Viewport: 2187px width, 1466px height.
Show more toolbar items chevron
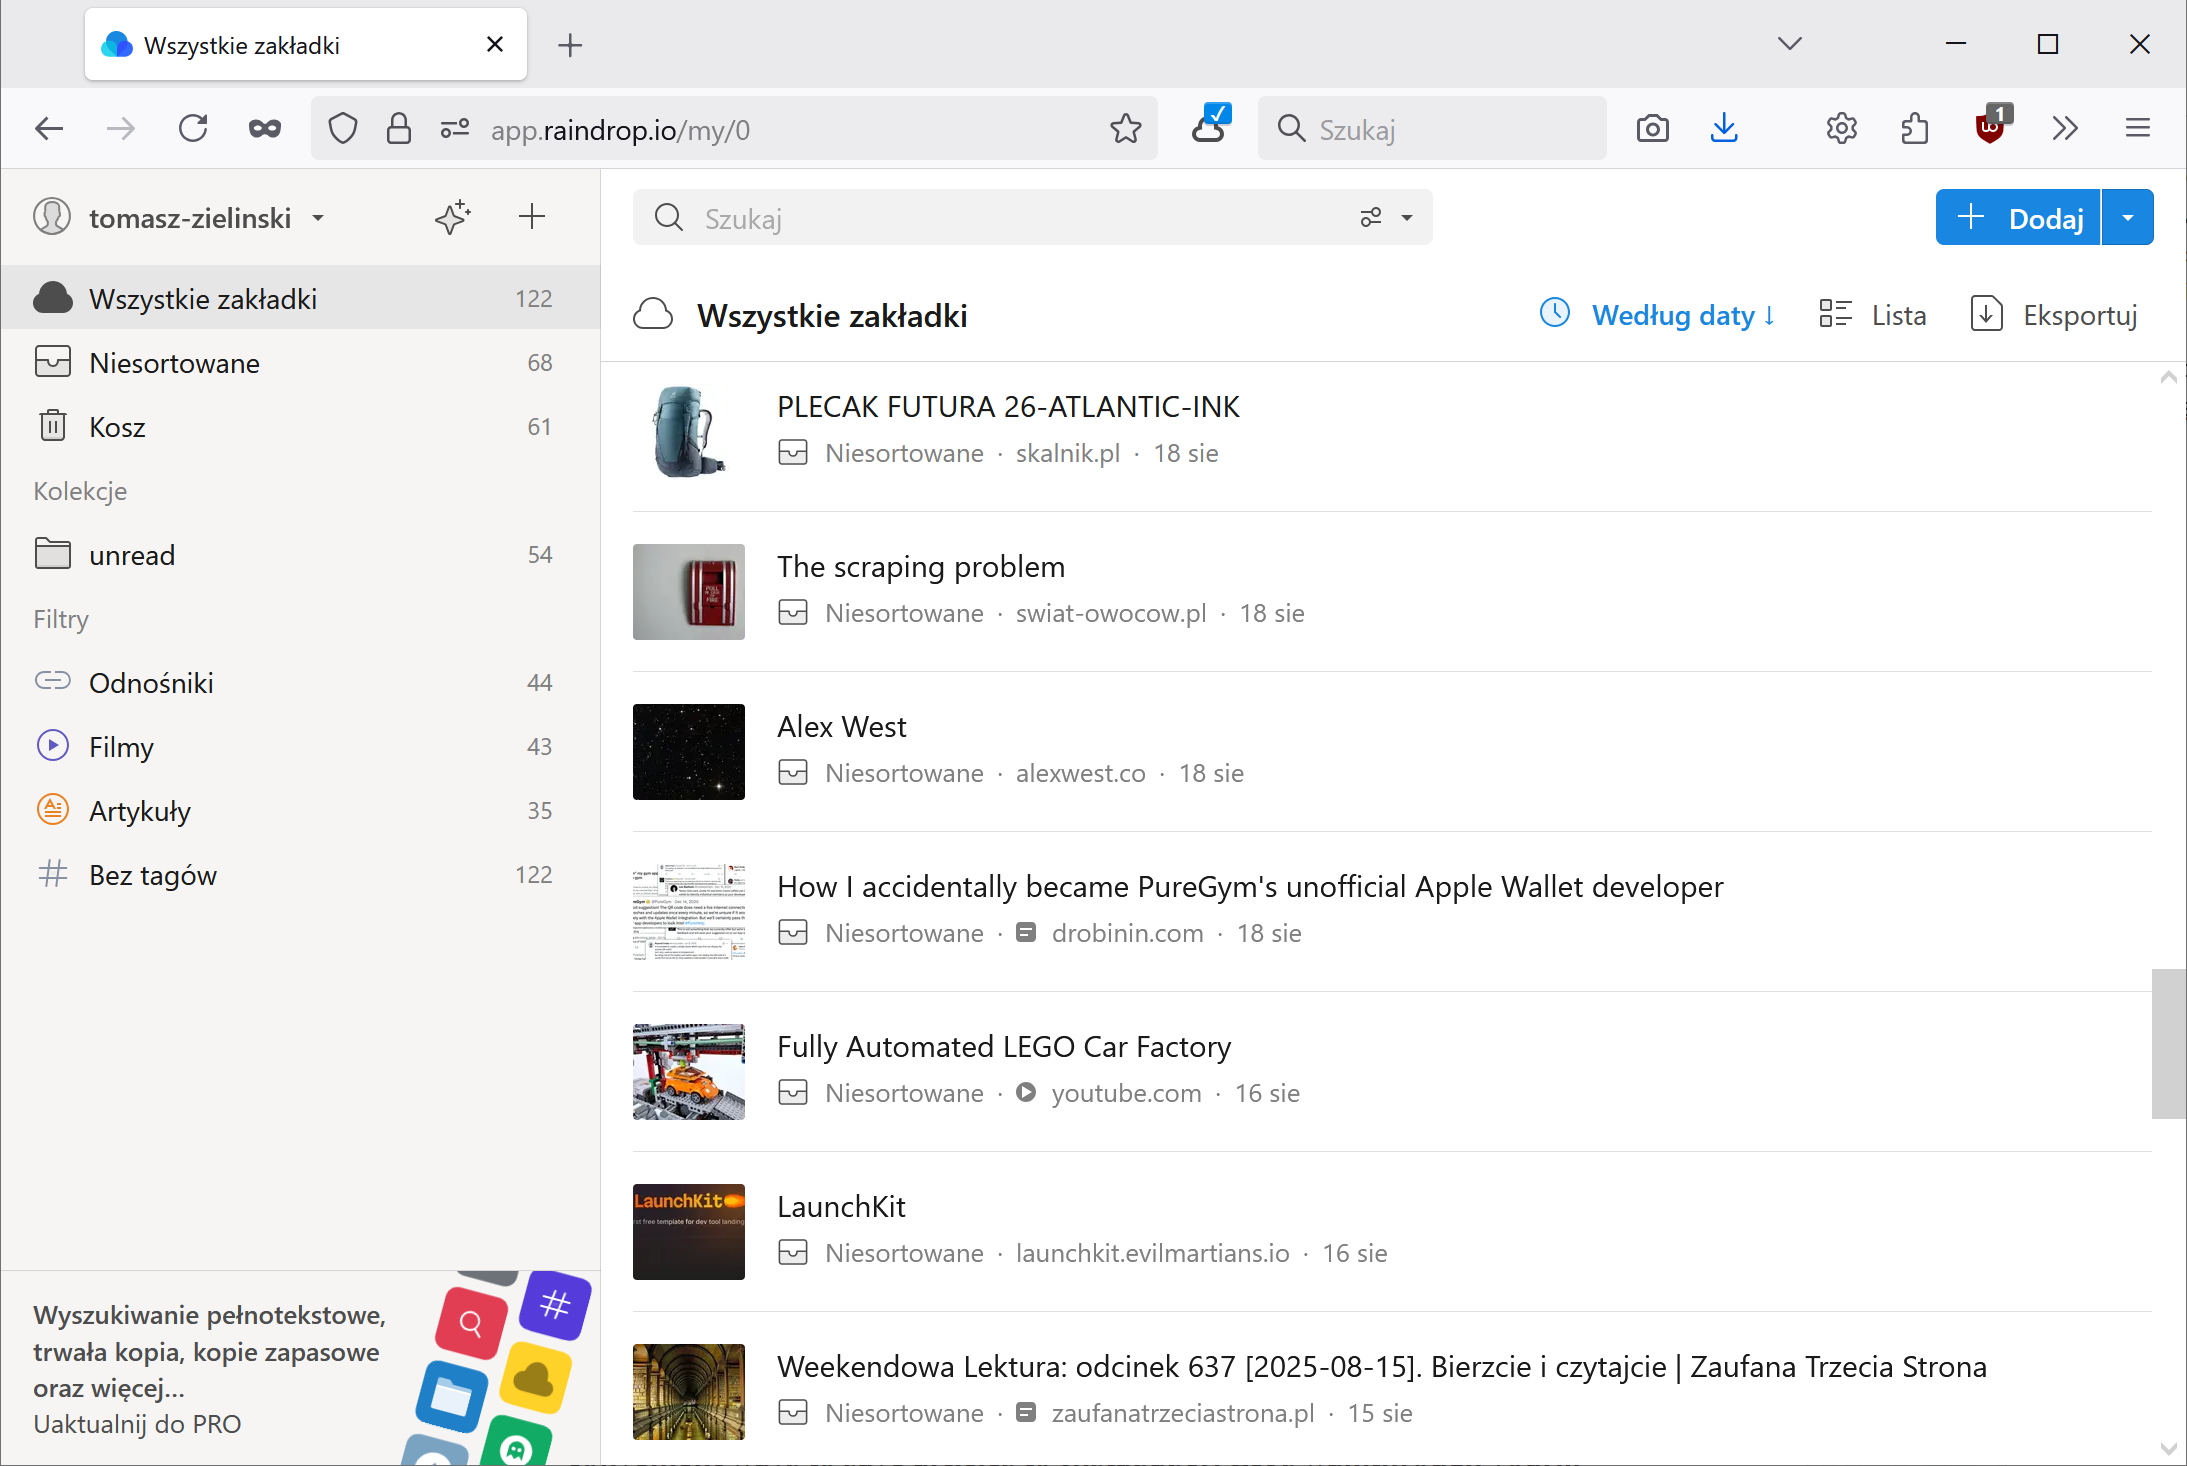2065,128
